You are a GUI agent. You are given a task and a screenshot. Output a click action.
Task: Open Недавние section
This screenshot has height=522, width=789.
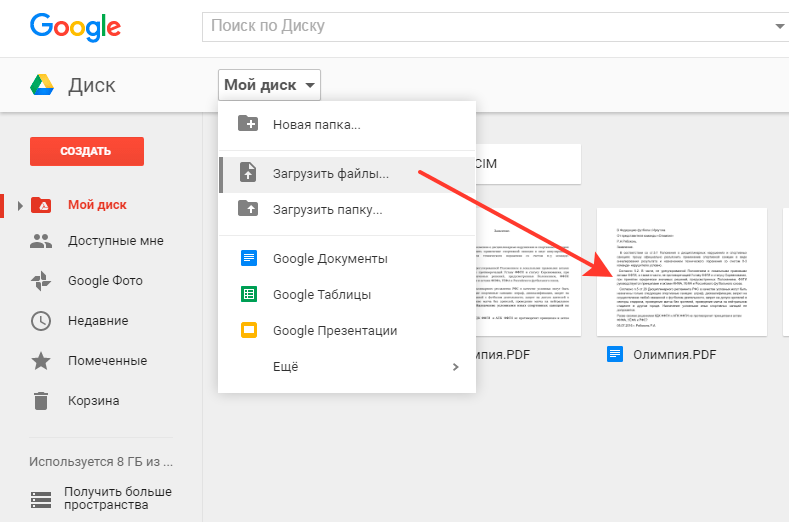(98, 321)
